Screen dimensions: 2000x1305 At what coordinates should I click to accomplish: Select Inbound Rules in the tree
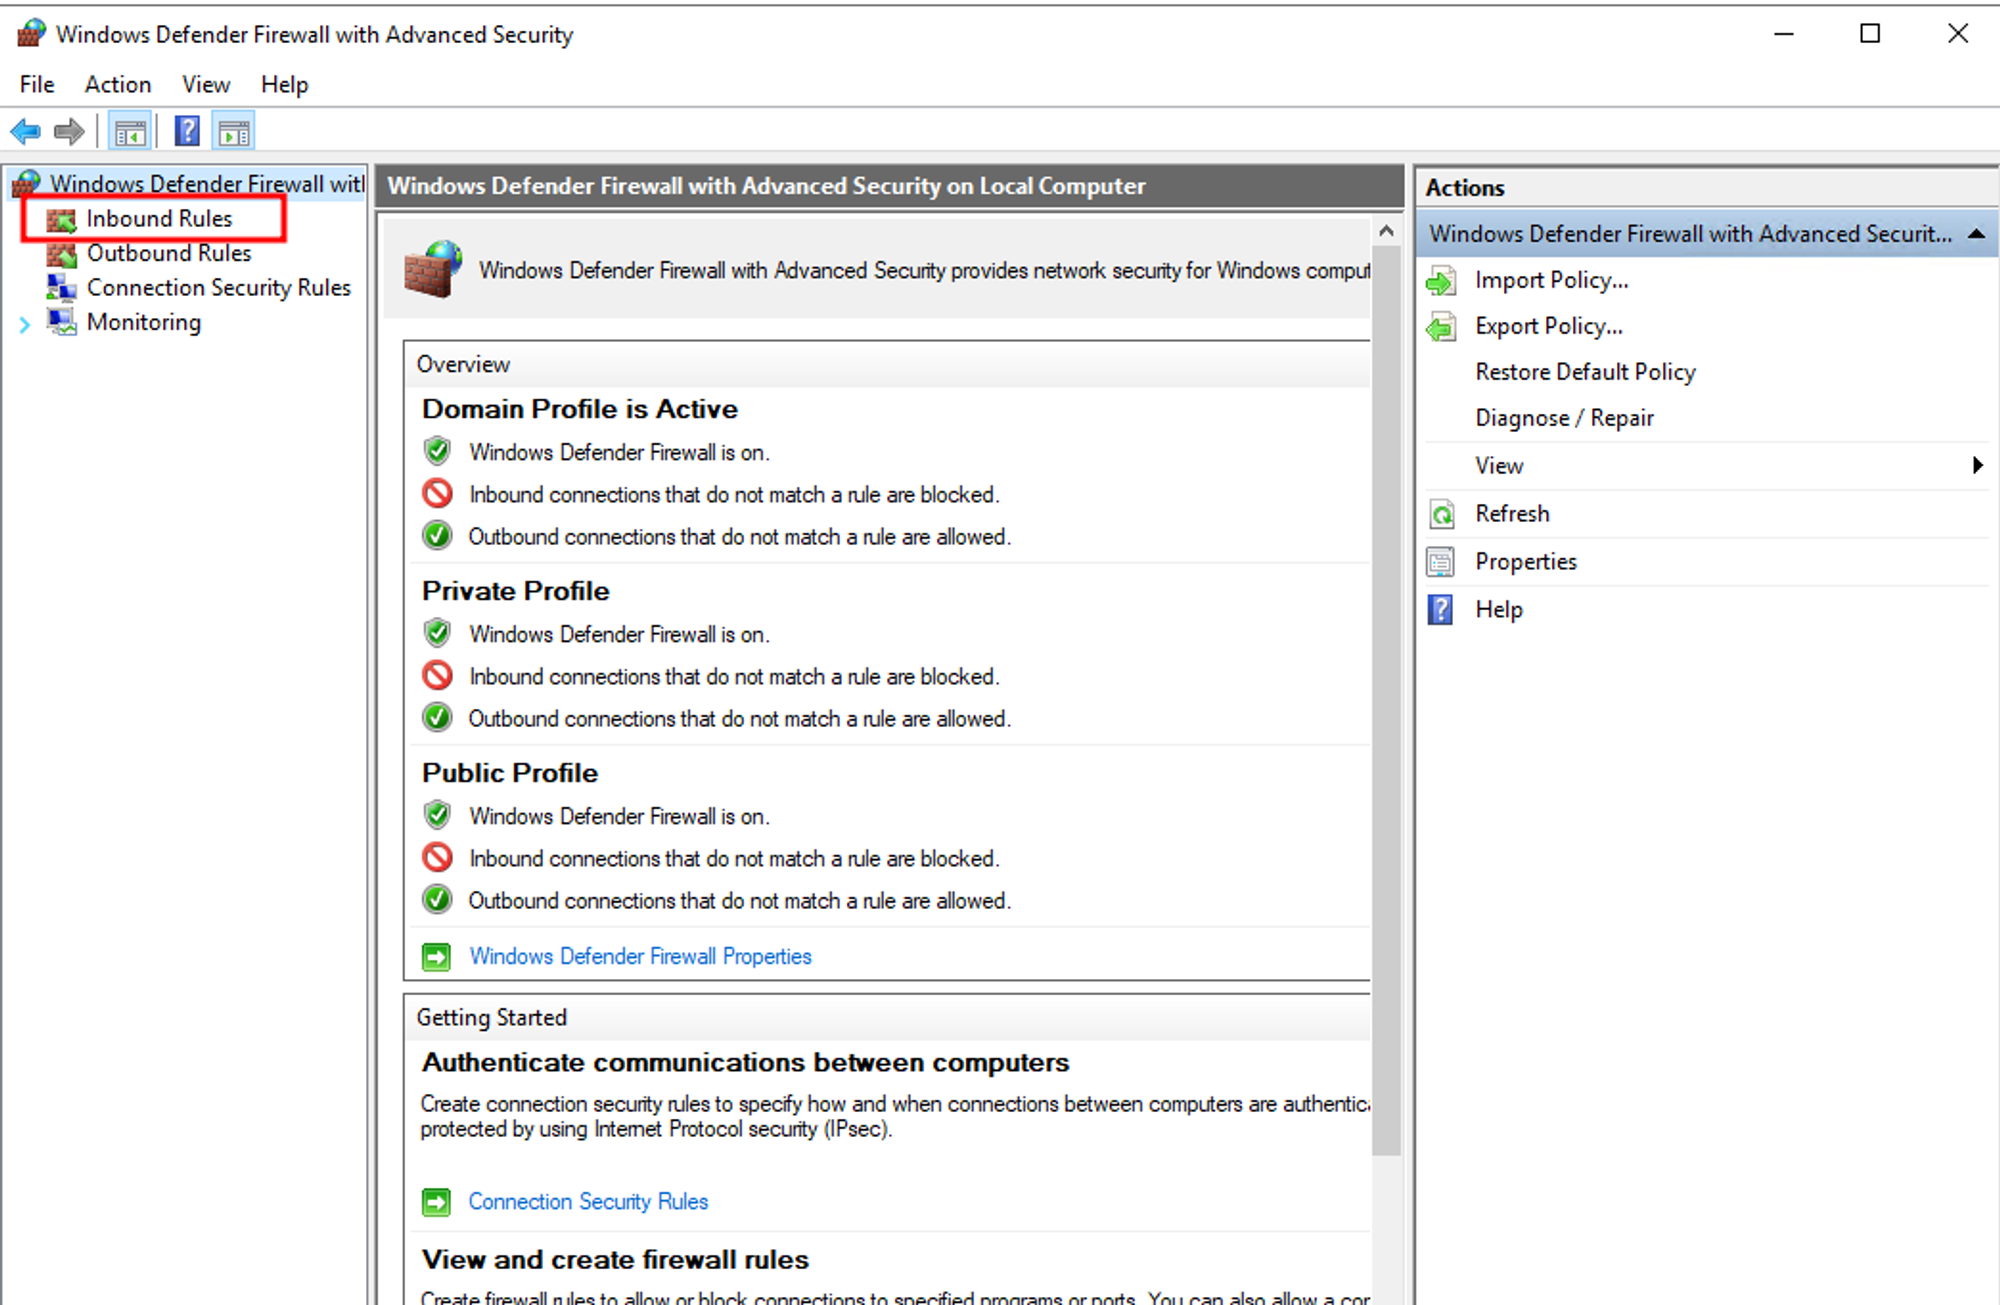point(159,219)
